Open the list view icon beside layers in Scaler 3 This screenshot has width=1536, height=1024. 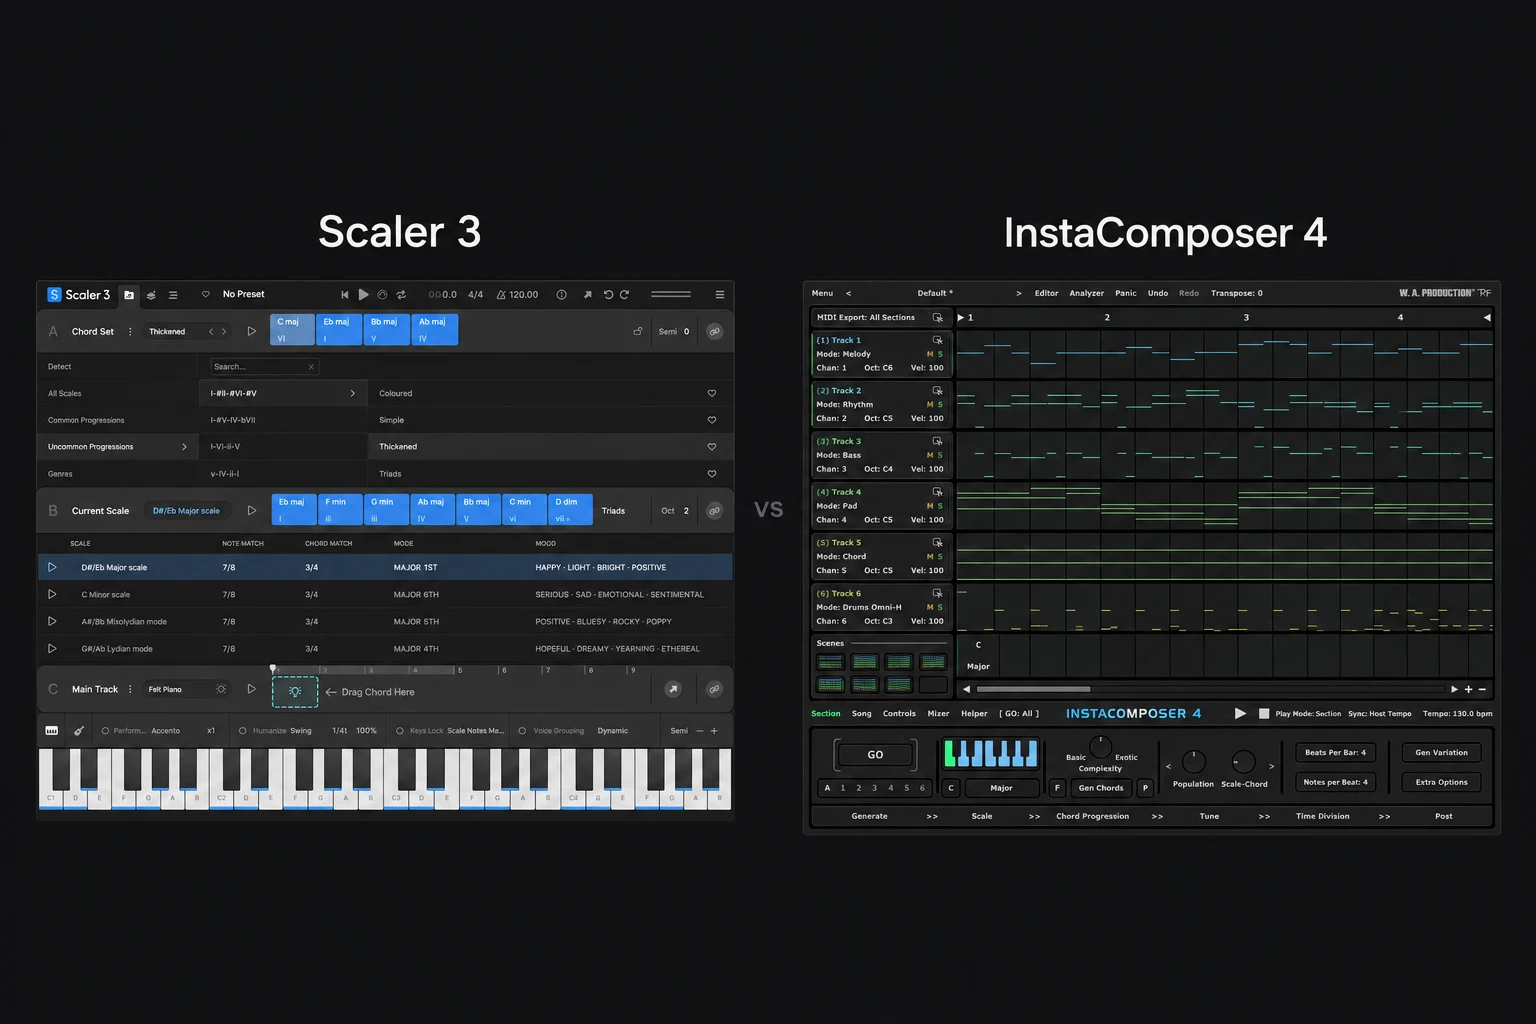tap(173, 295)
